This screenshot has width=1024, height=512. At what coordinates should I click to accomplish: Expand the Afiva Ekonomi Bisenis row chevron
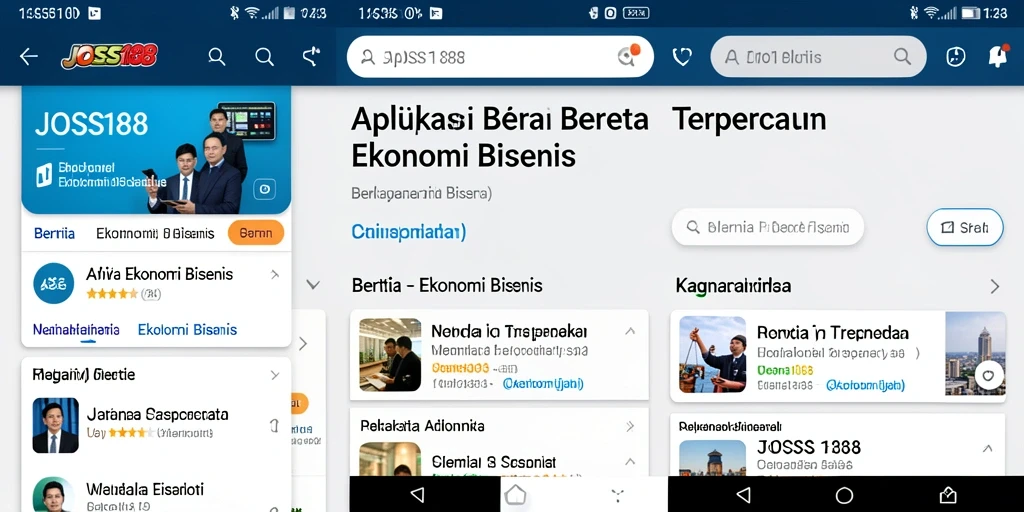(x=275, y=275)
